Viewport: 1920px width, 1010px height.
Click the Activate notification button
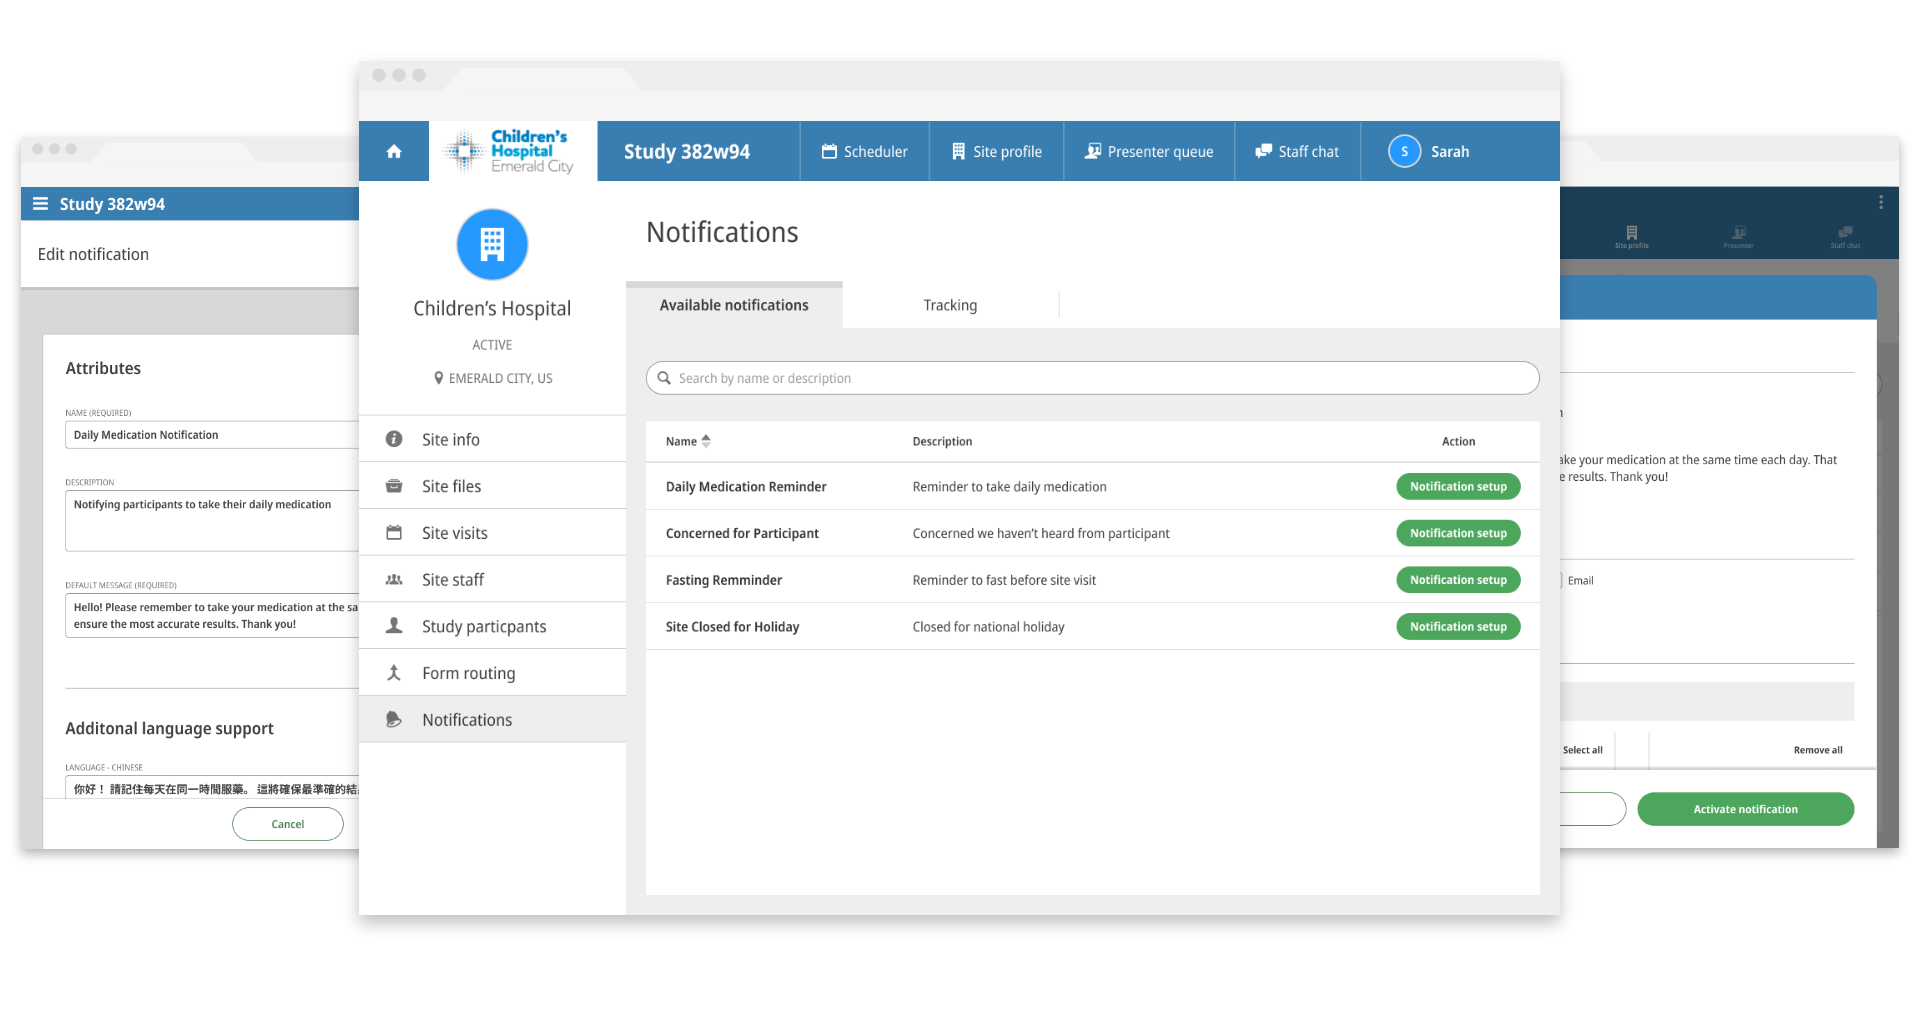tap(1745, 809)
